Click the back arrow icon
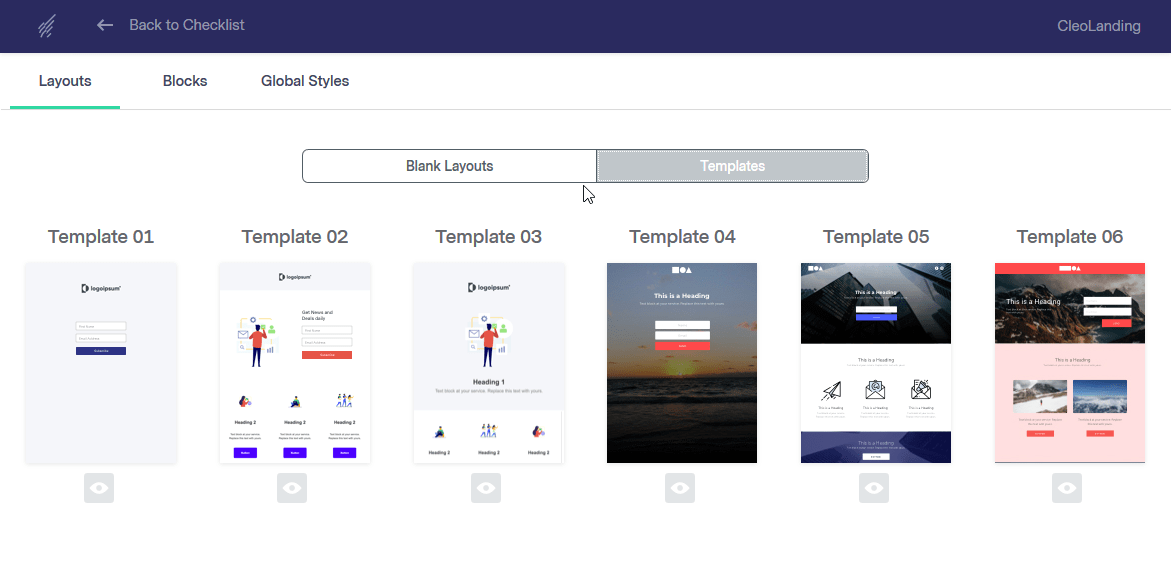This screenshot has height=569, width=1171. (105, 25)
